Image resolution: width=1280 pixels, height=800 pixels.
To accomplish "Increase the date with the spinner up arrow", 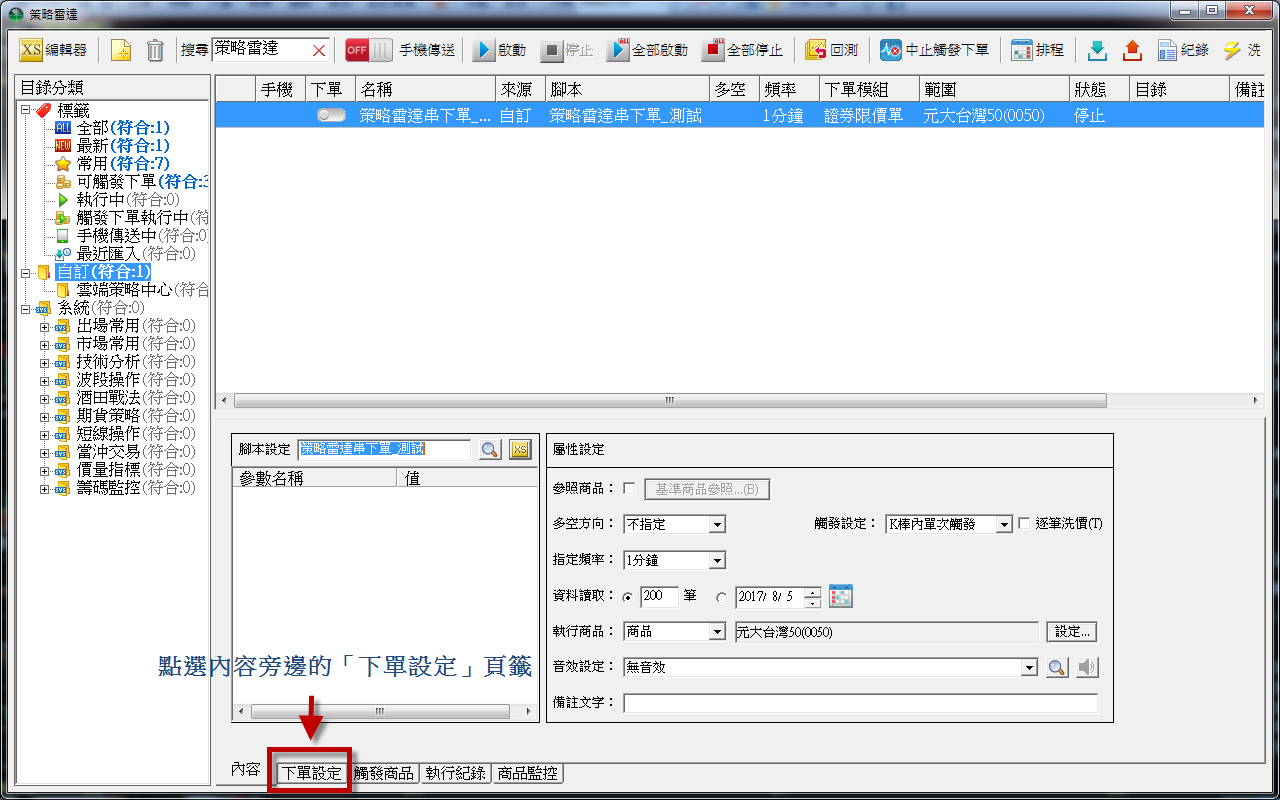I will [812, 592].
